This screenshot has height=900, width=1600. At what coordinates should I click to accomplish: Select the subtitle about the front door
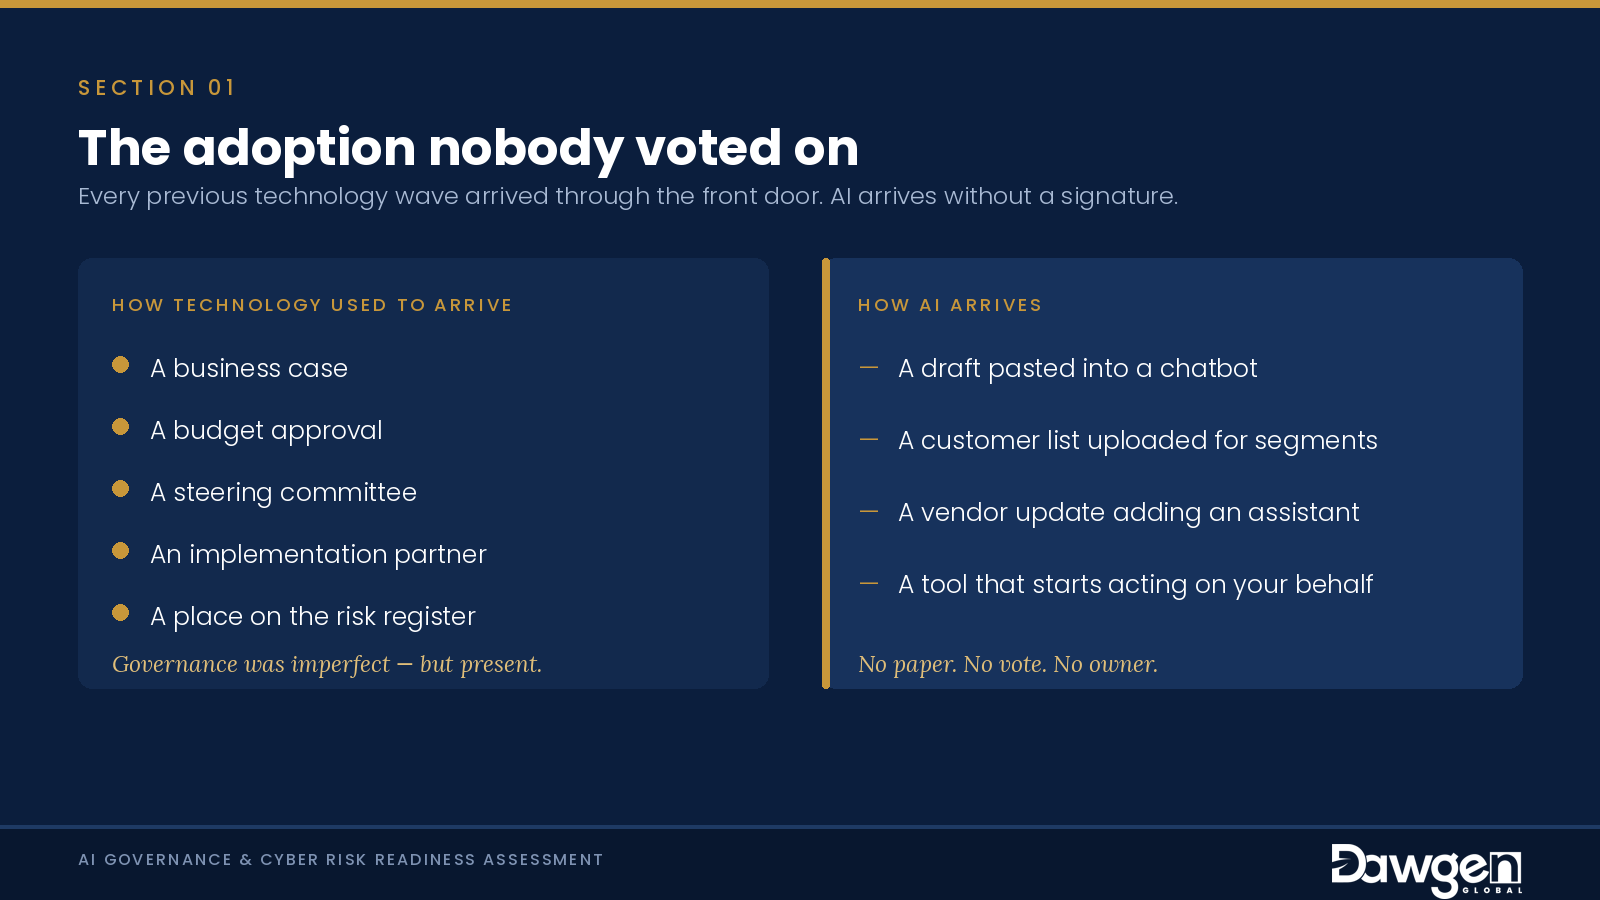click(x=628, y=196)
